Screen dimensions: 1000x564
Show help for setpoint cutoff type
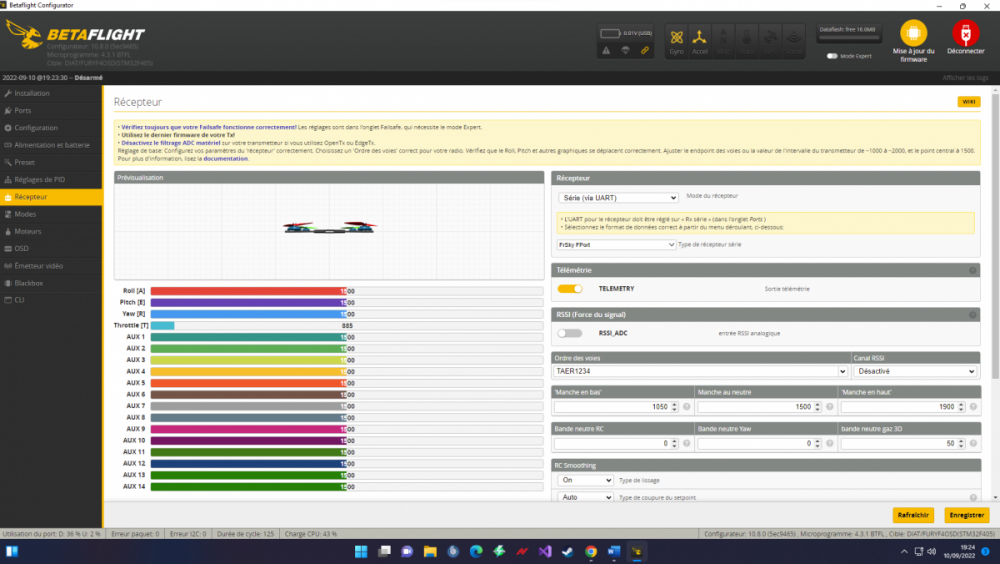[973, 497]
